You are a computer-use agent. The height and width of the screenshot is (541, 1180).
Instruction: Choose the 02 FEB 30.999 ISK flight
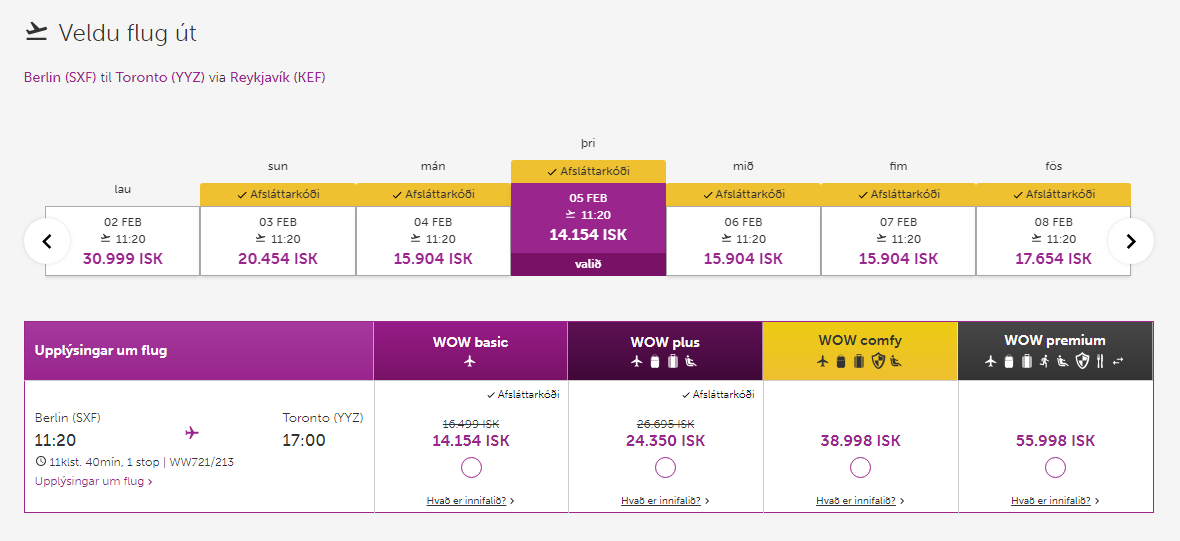click(x=123, y=240)
